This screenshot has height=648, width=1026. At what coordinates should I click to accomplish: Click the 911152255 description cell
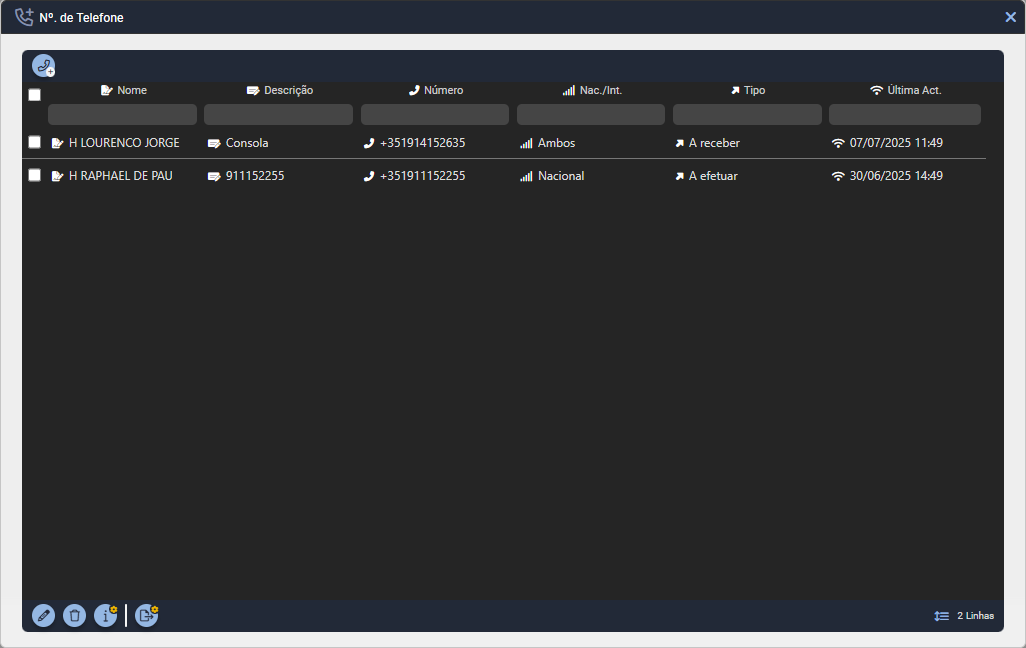click(255, 175)
